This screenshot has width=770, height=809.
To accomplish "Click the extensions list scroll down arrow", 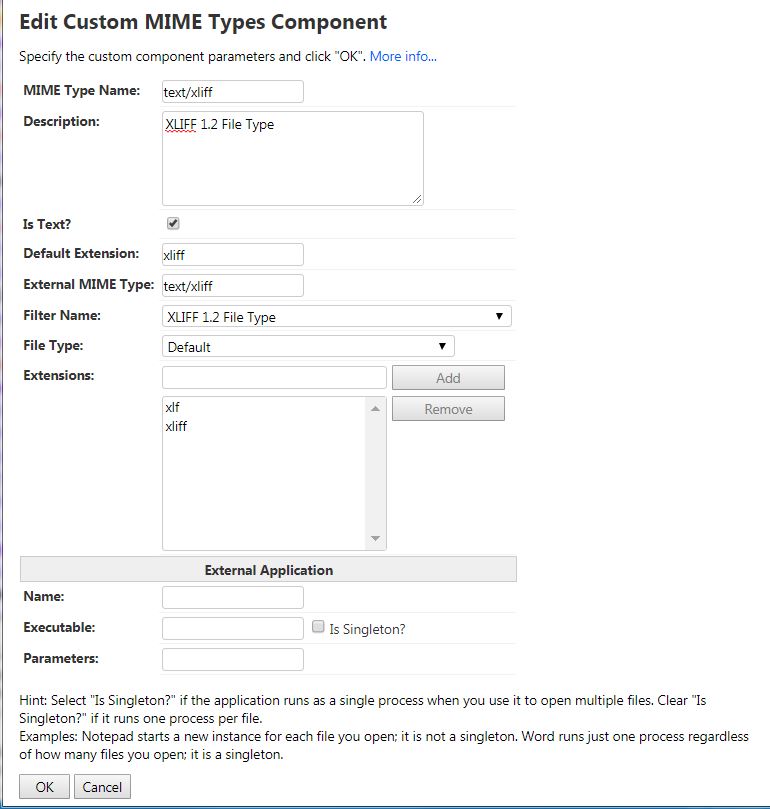I will pyautogui.click(x=375, y=539).
